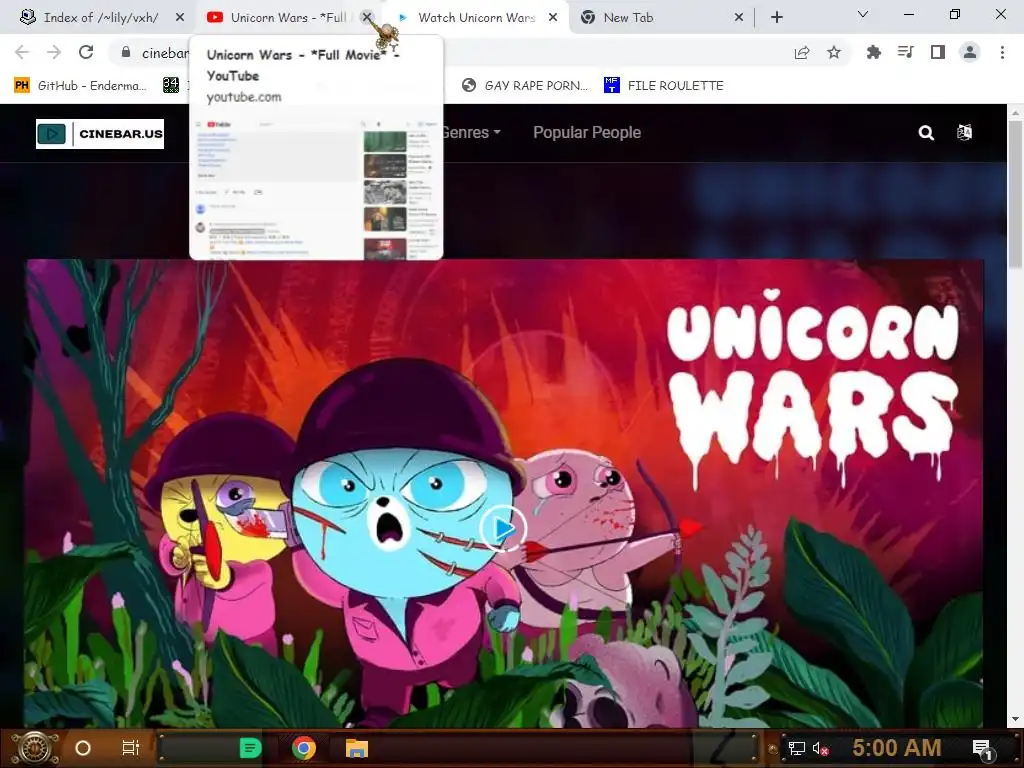This screenshot has height=768, width=1024.
Task: Open Chrome three-dot menu
Action: click(1002, 52)
